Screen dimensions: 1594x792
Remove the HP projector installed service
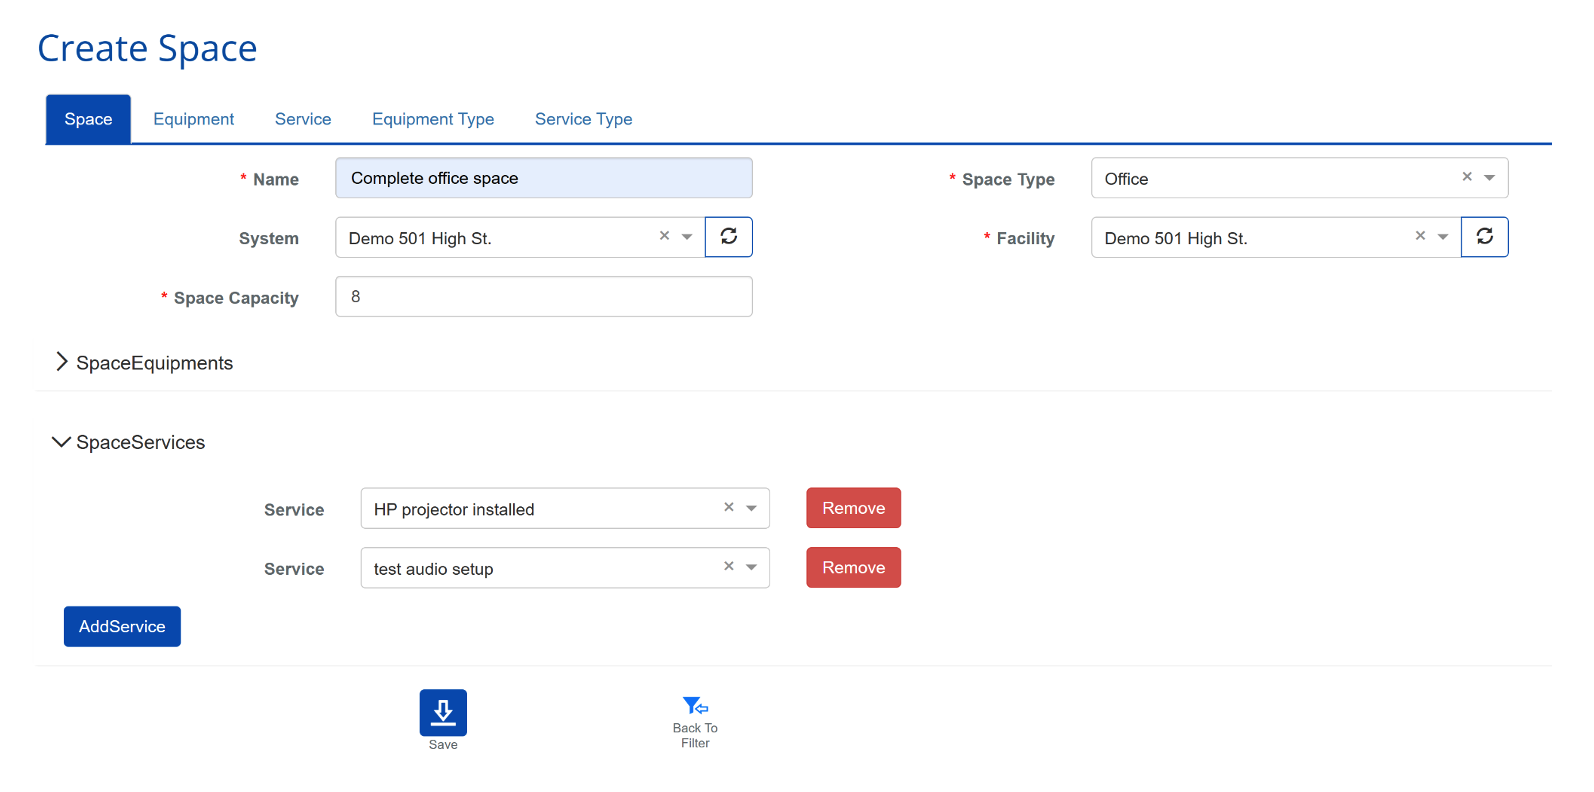point(853,508)
